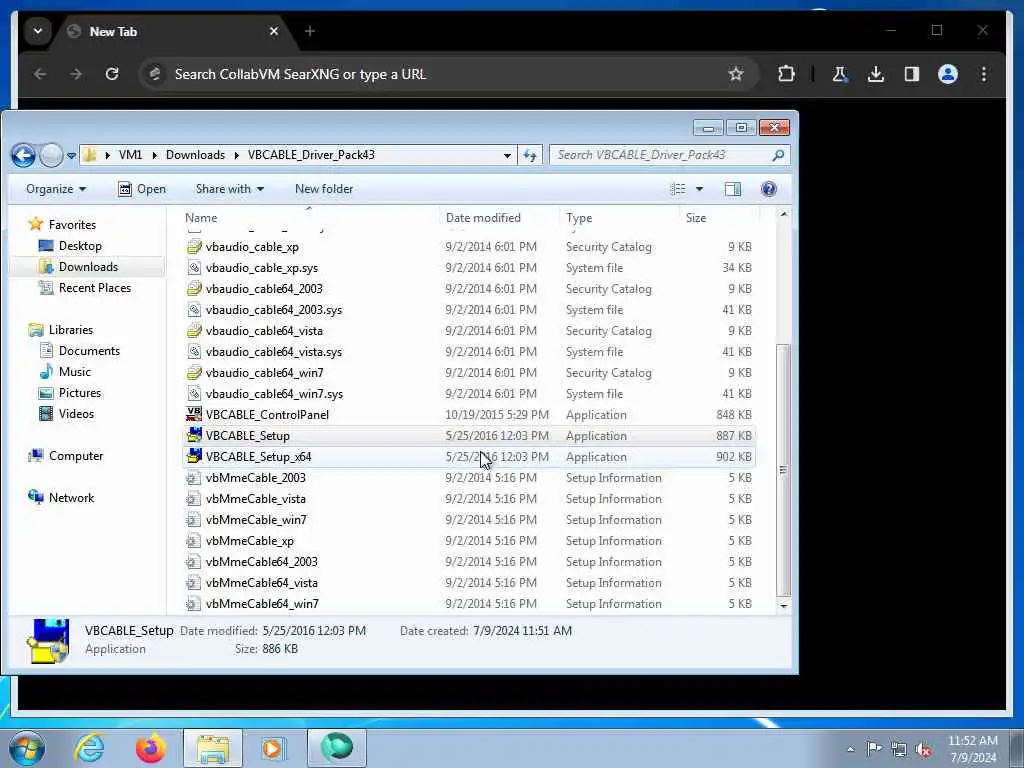
Task: Click the Favorites star icon
Action: [36, 224]
